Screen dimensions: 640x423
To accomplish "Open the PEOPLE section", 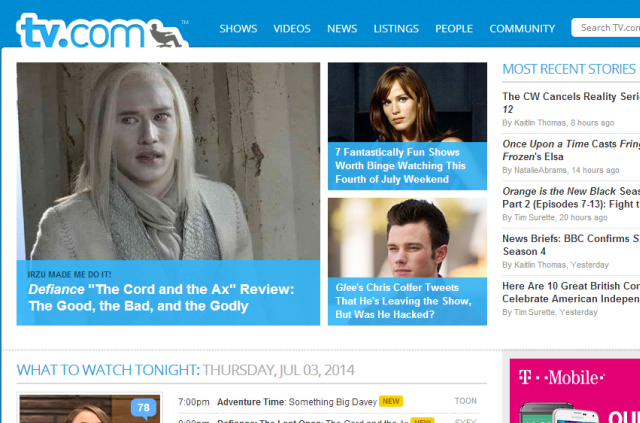I will click(x=454, y=29).
